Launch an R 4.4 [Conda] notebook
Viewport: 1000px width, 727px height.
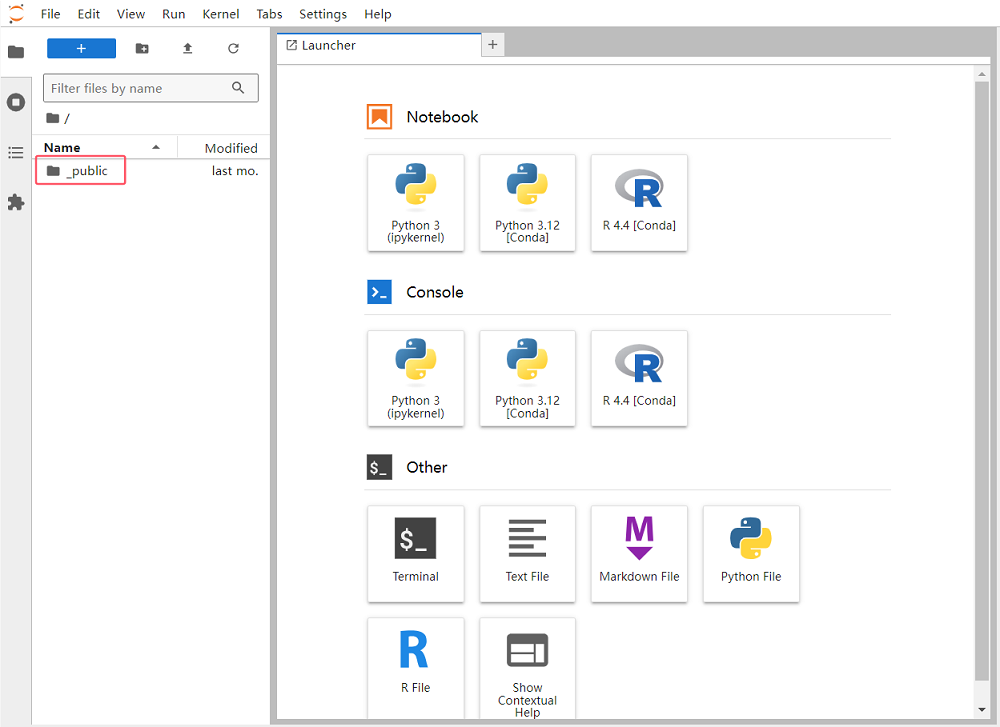tap(639, 203)
